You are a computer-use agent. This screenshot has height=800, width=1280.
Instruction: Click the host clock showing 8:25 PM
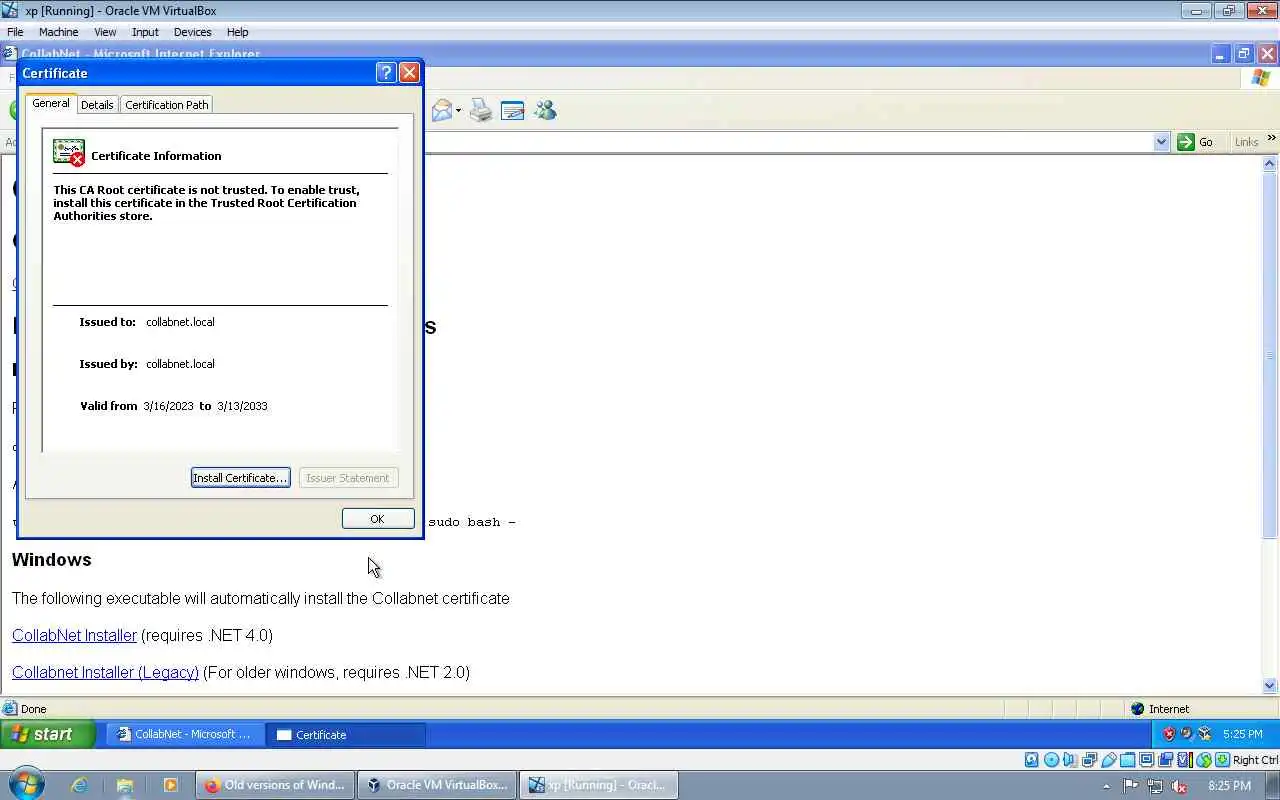pos(1230,786)
